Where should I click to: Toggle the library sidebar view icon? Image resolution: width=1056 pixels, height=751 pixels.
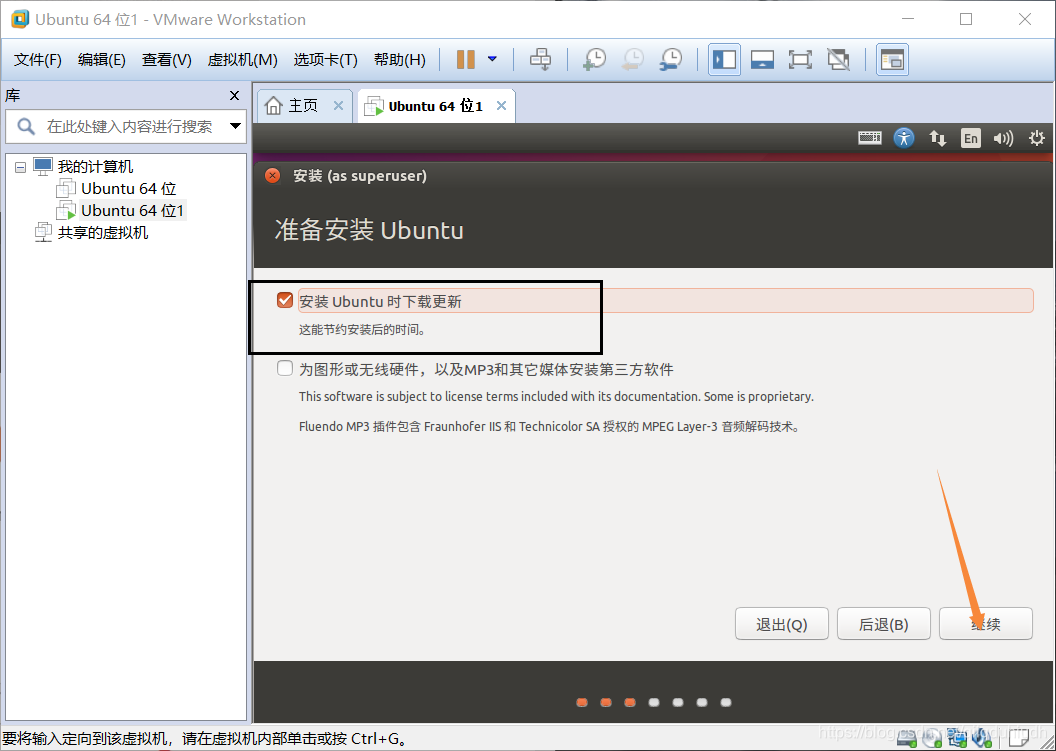coord(725,60)
